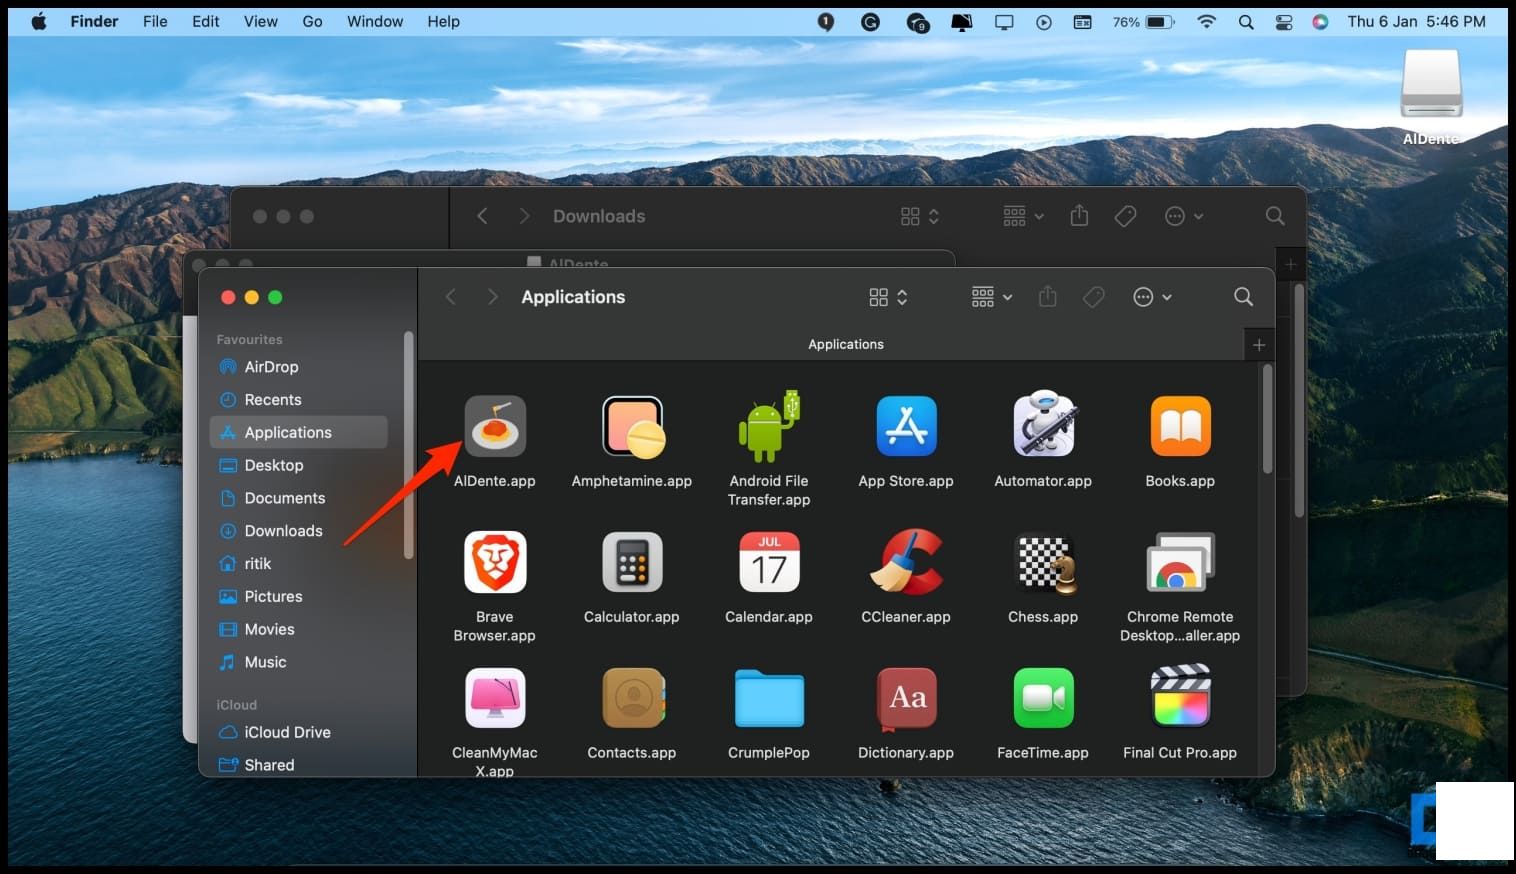Click the Downloads window tags button
Screen dimensions: 1516x874
[x=1125, y=216]
